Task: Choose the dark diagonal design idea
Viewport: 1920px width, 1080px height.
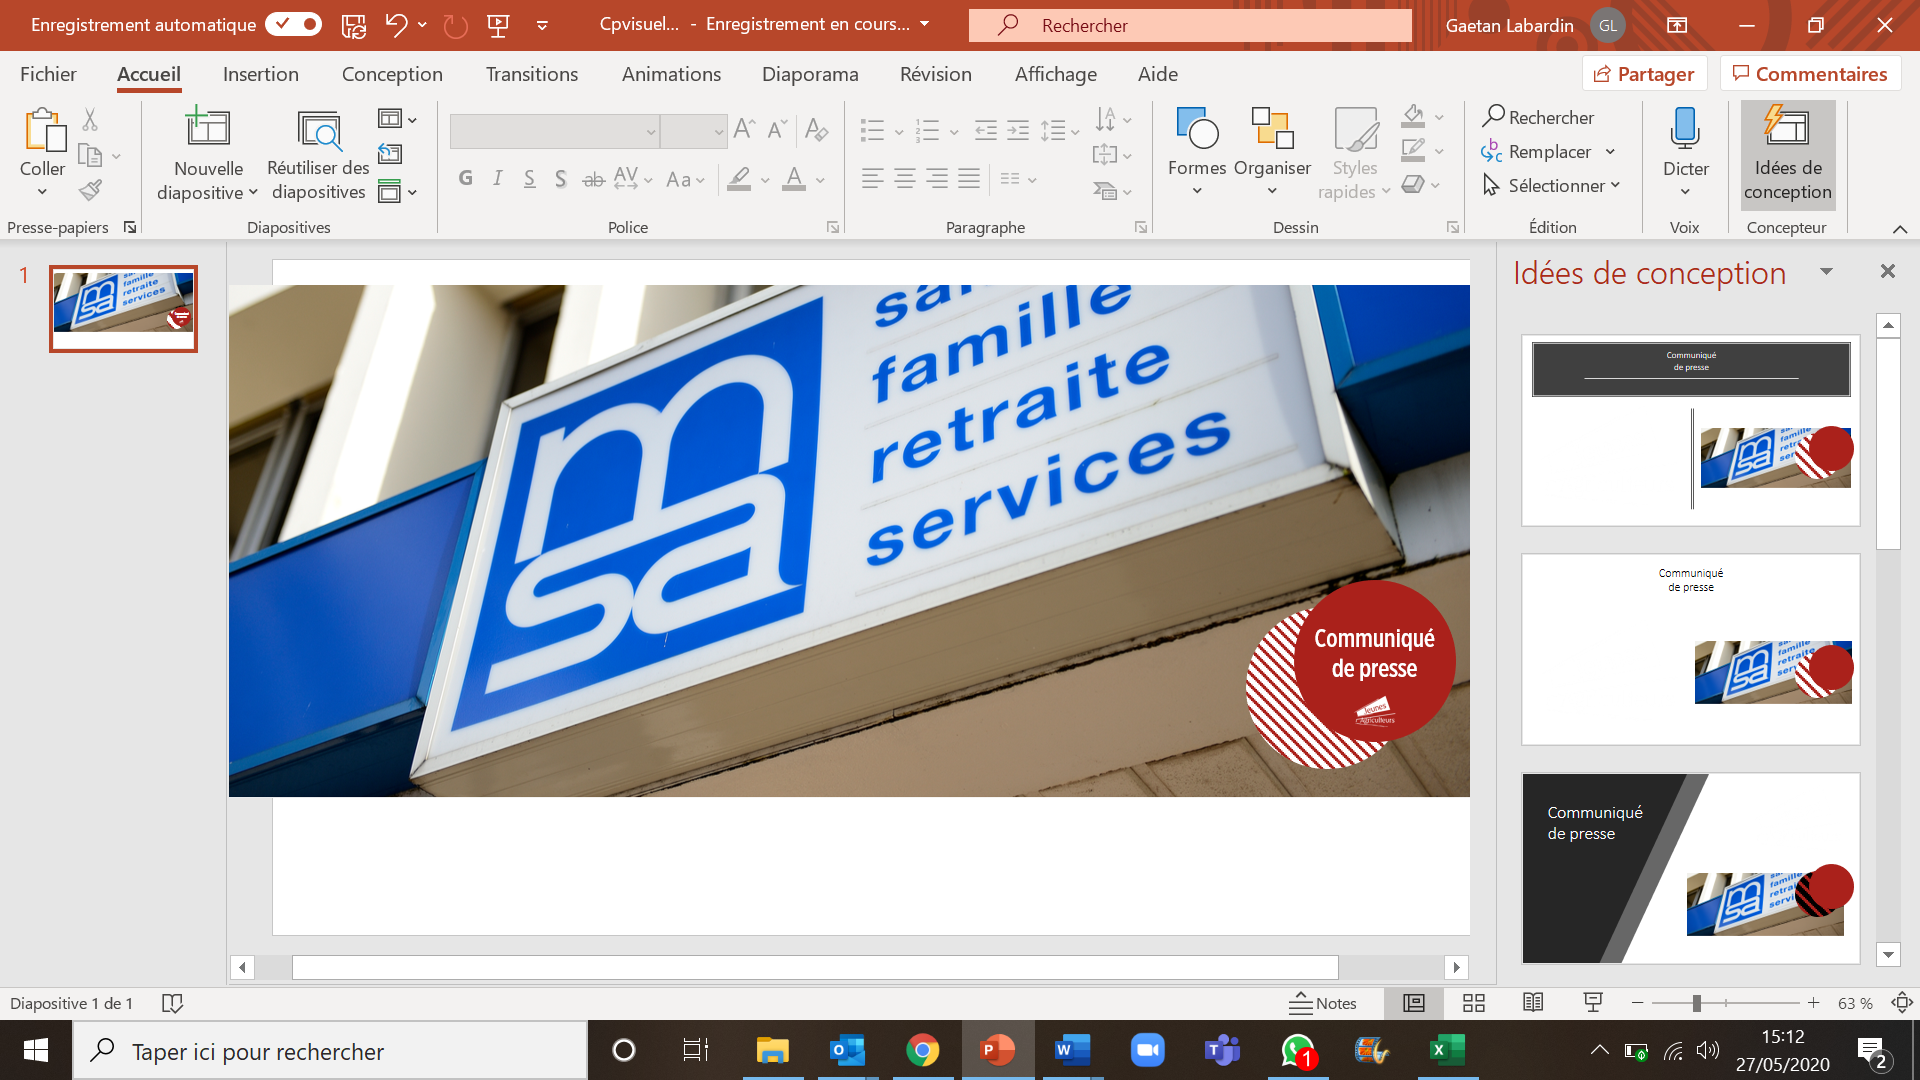Action: point(1690,868)
